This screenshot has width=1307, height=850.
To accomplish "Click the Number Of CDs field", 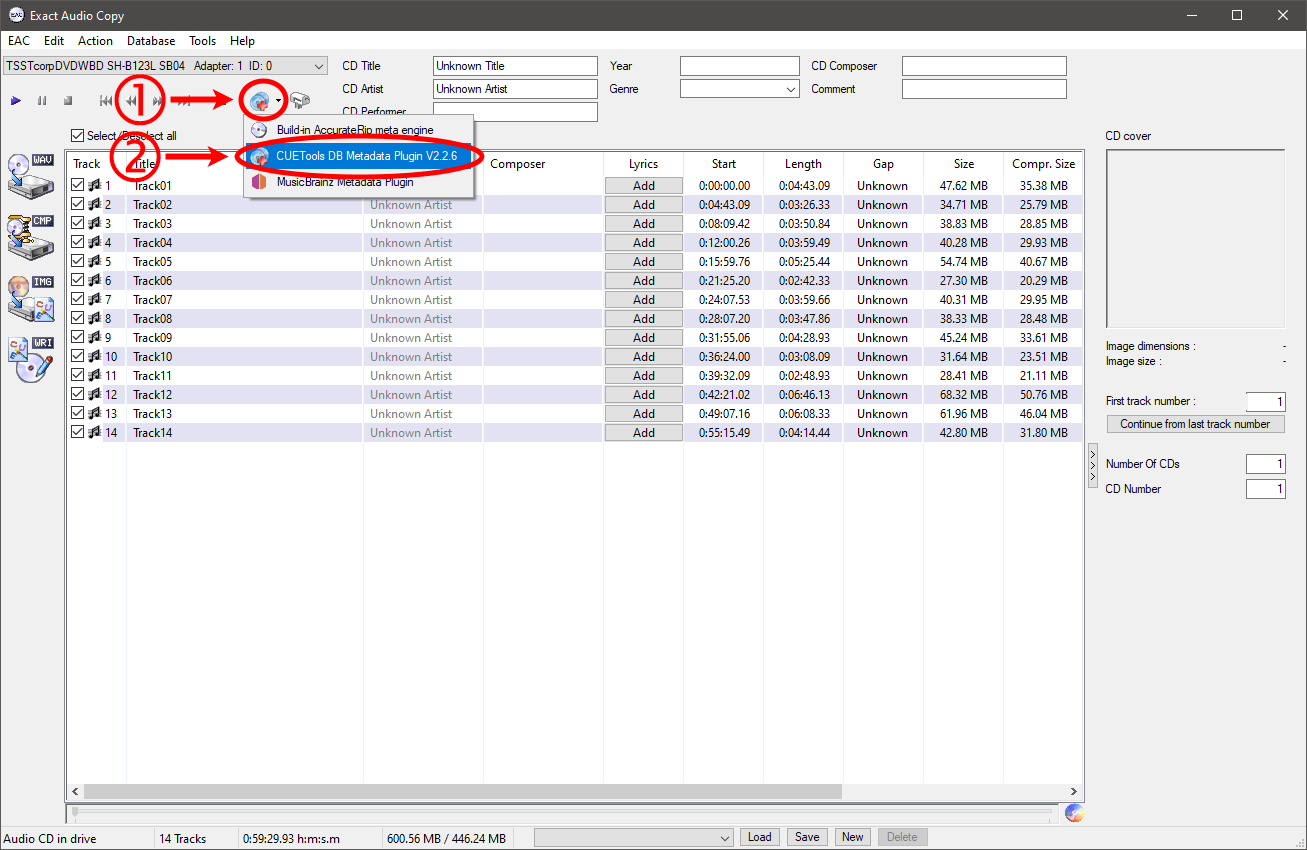I will 1265,464.
